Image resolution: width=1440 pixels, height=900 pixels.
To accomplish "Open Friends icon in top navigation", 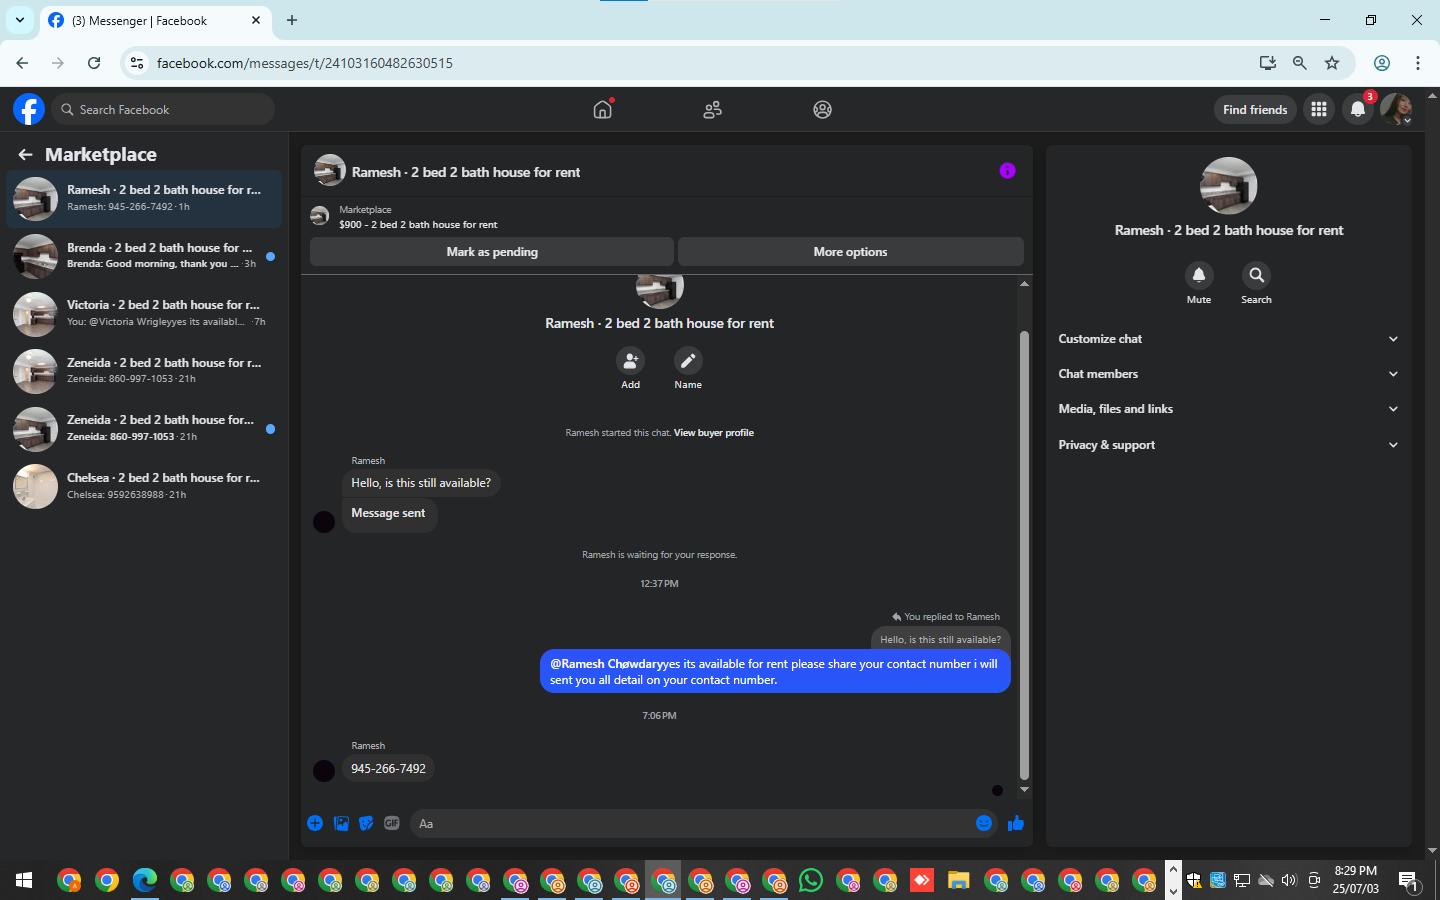I will 712,110.
